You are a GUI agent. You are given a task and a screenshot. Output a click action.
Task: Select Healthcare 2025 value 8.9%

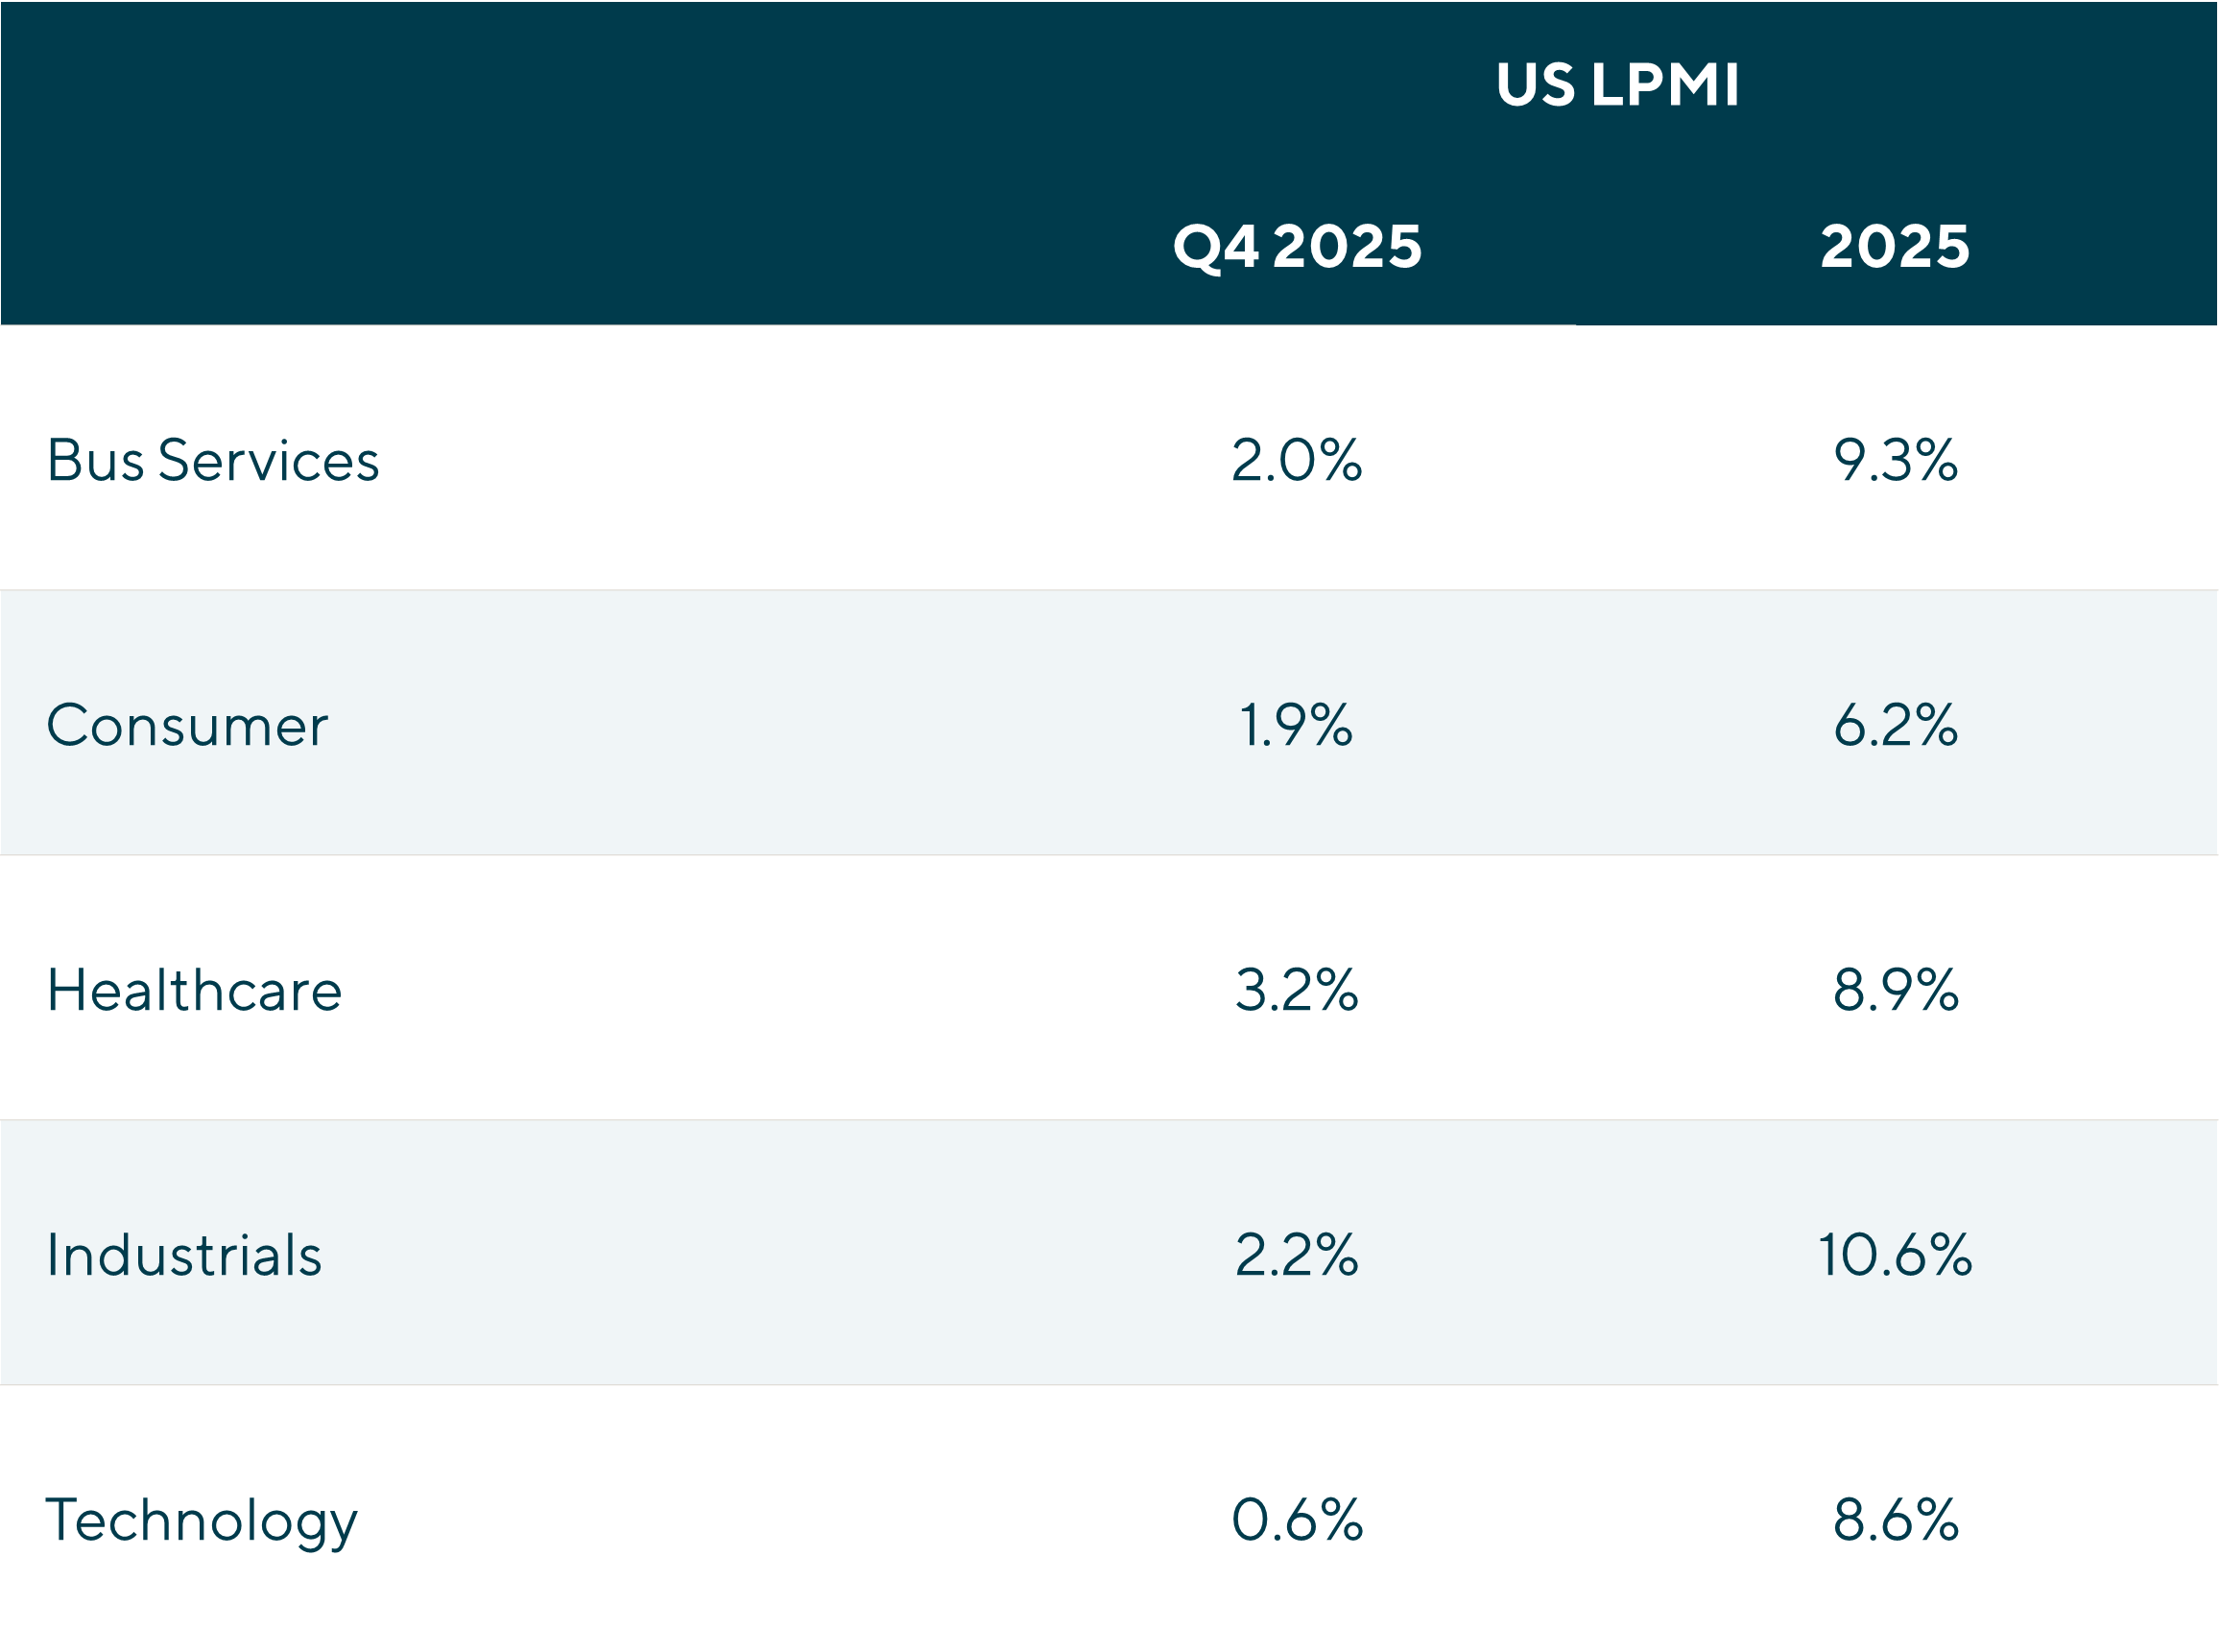[1895, 991]
